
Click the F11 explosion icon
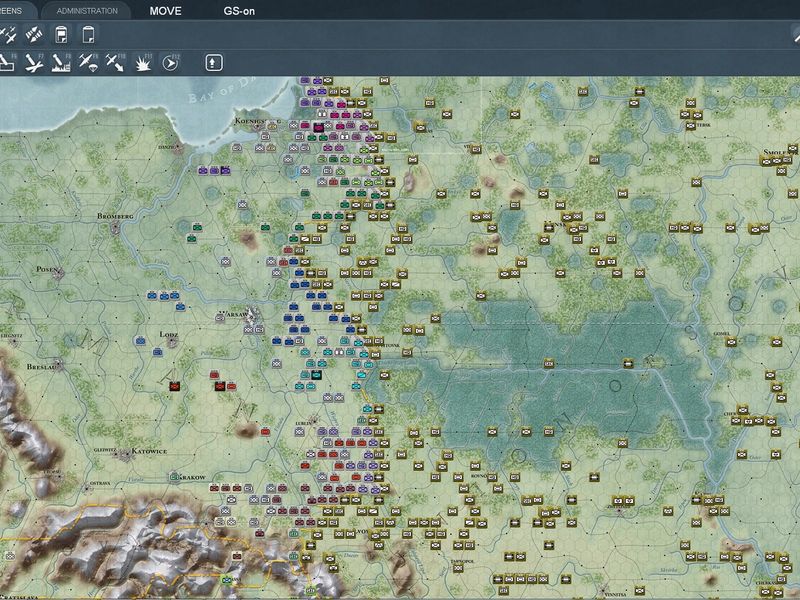click(x=143, y=63)
